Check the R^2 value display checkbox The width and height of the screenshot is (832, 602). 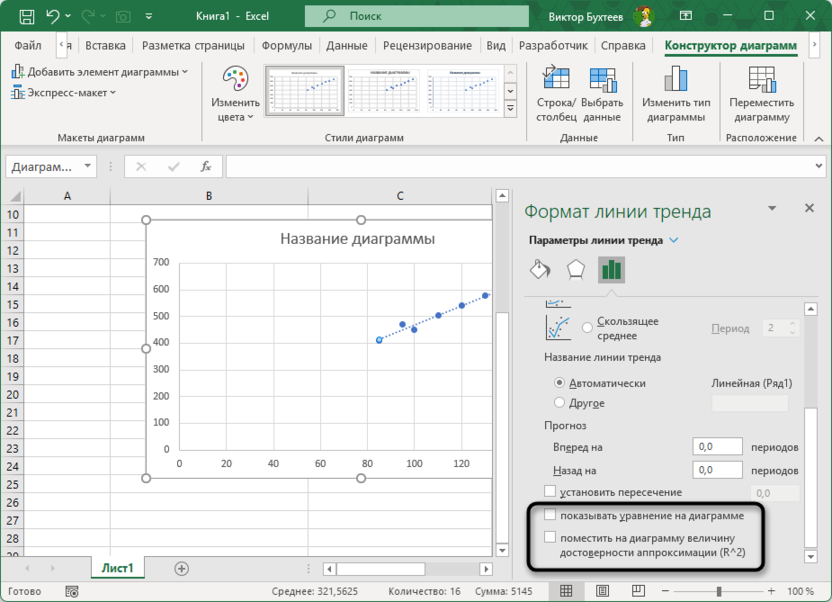(x=550, y=537)
